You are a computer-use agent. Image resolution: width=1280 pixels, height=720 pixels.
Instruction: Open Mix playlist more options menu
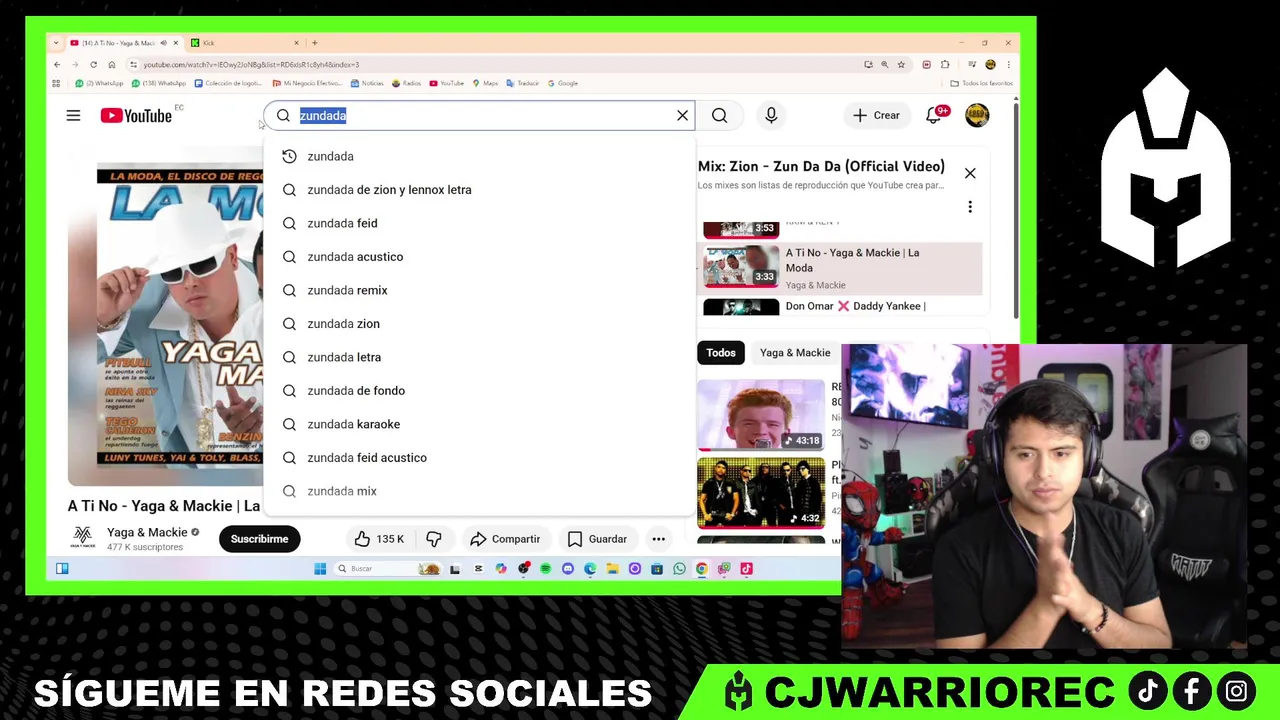pyautogui.click(x=969, y=207)
